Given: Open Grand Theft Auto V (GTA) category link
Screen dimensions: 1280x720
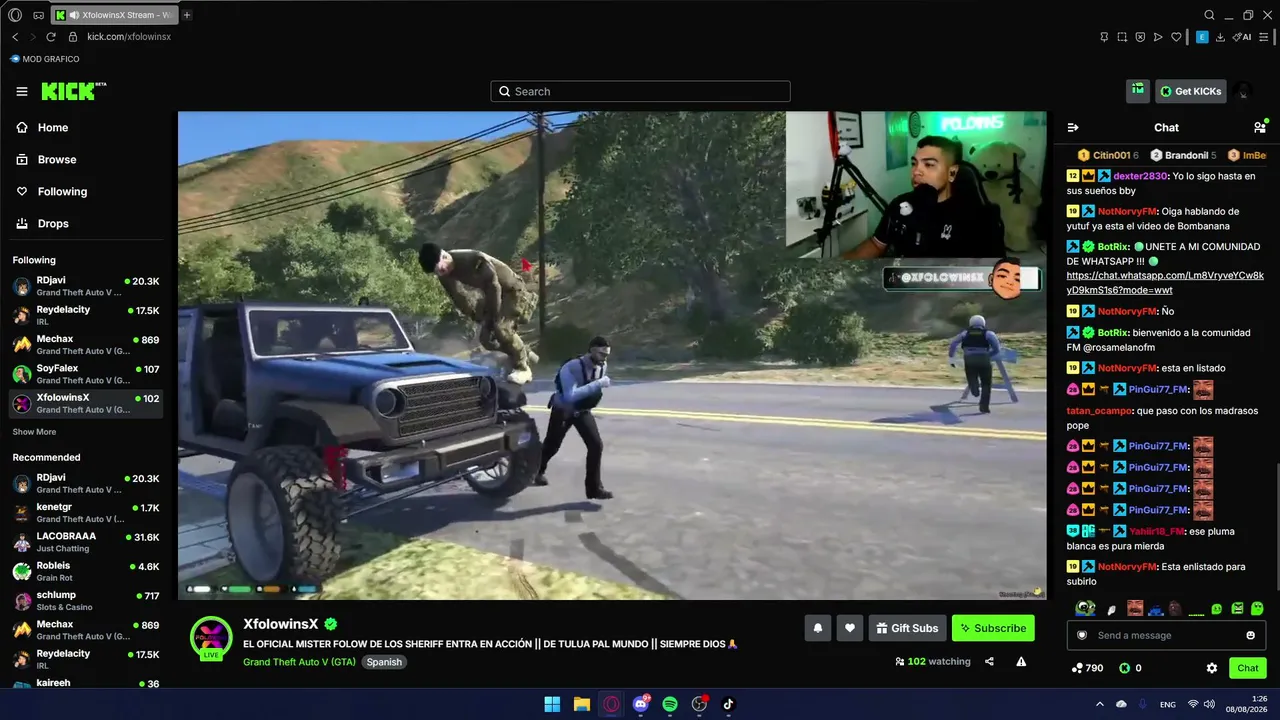Looking at the screenshot, I should (x=299, y=662).
